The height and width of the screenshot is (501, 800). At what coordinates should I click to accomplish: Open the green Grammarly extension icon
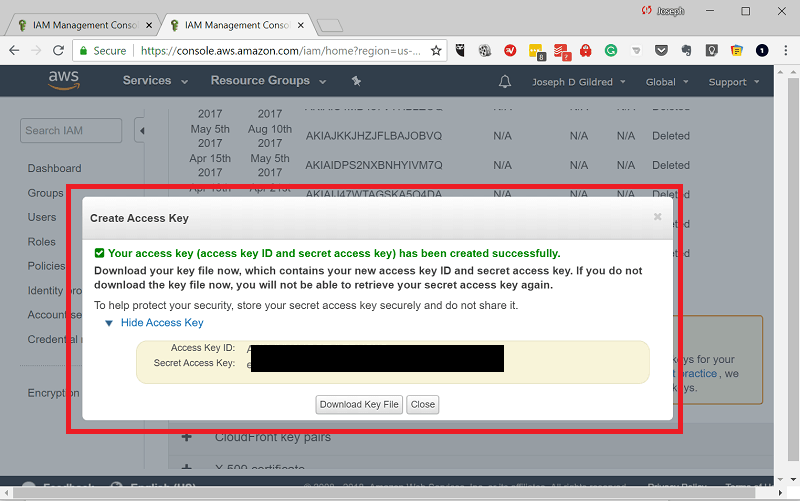pyautogui.click(x=611, y=50)
